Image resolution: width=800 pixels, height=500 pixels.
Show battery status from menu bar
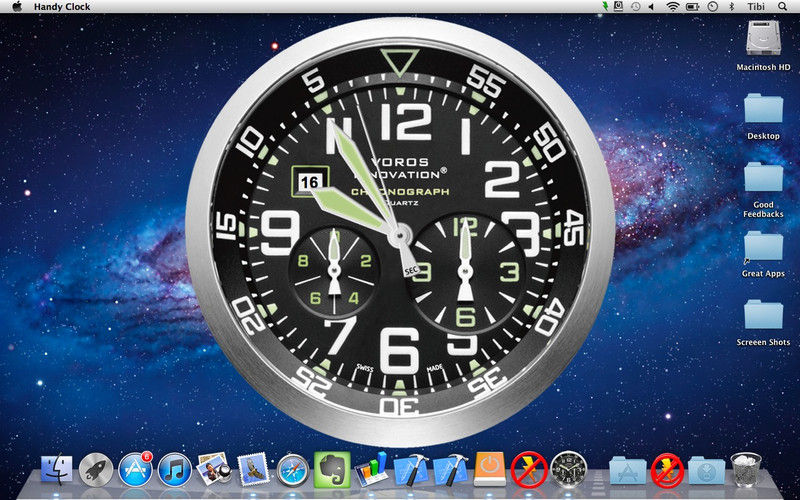coord(692,7)
